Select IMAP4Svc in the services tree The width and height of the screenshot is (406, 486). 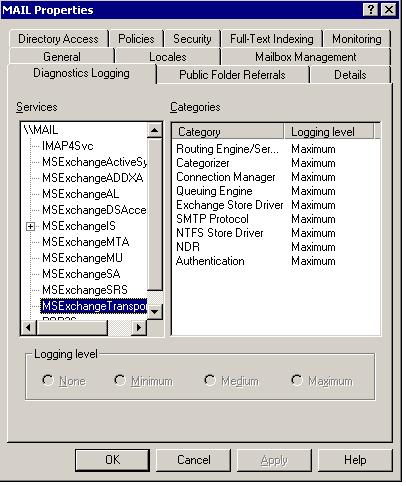click(x=68, y=146)
